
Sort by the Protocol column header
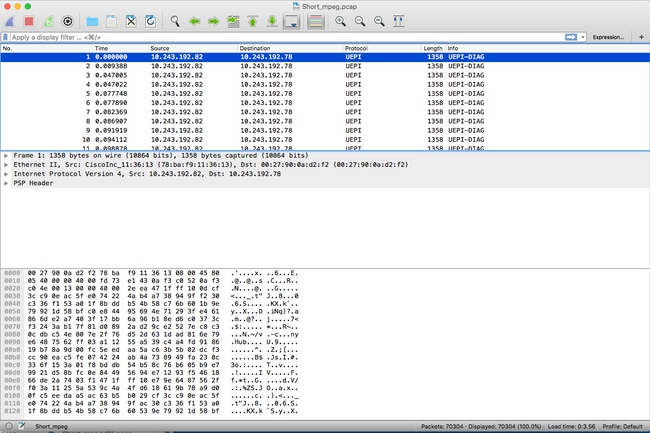coord(382,48)
